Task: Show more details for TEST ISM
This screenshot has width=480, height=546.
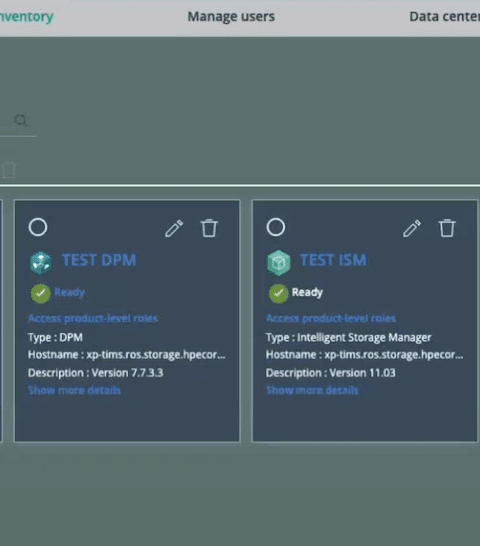Action: (x=312, y=390)
